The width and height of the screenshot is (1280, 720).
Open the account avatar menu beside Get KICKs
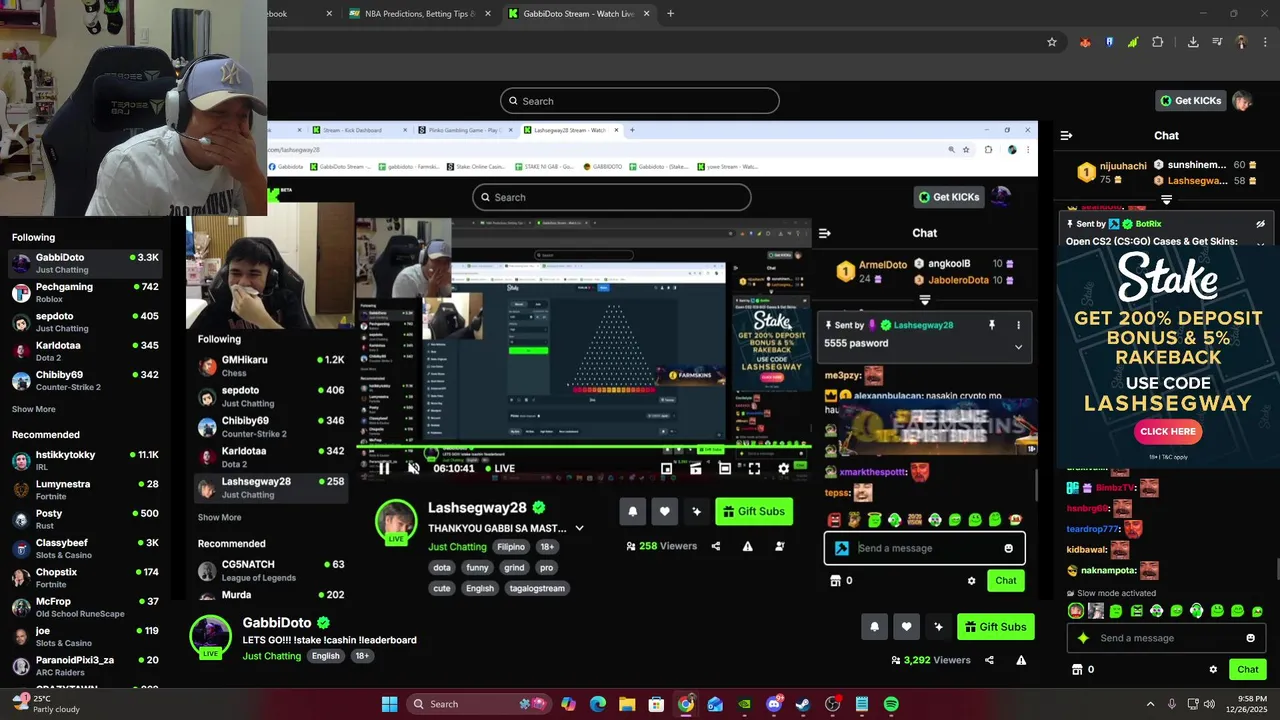(x=1242, y=101)
